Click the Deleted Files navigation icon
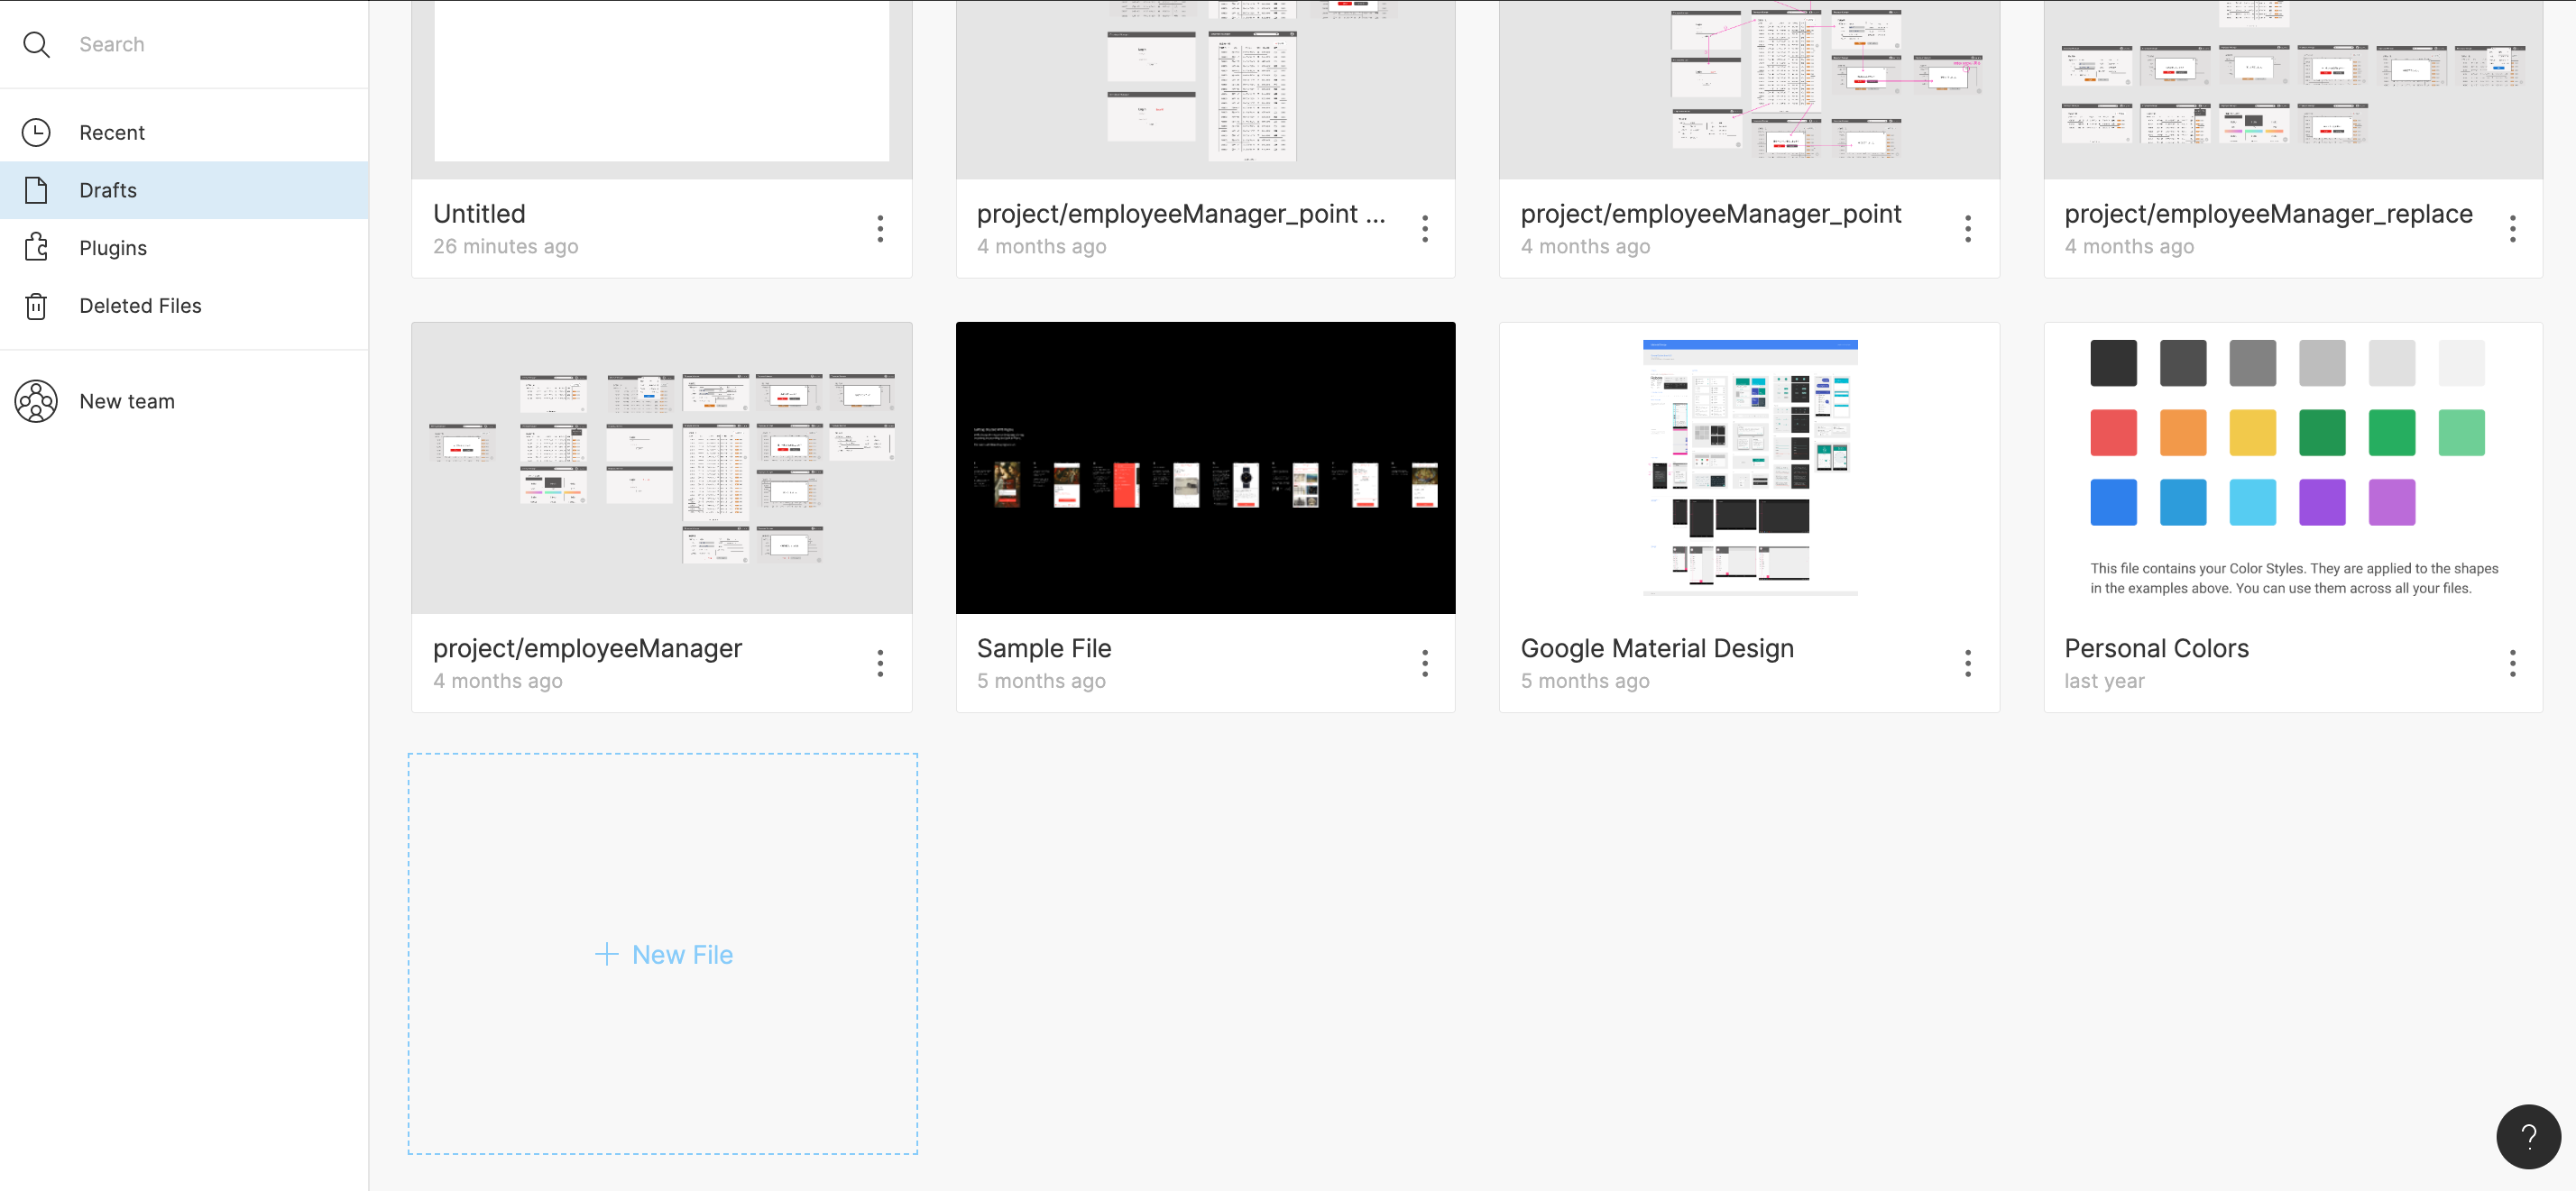Viewport: 2576px width, 1191px height. coord(36,306)
